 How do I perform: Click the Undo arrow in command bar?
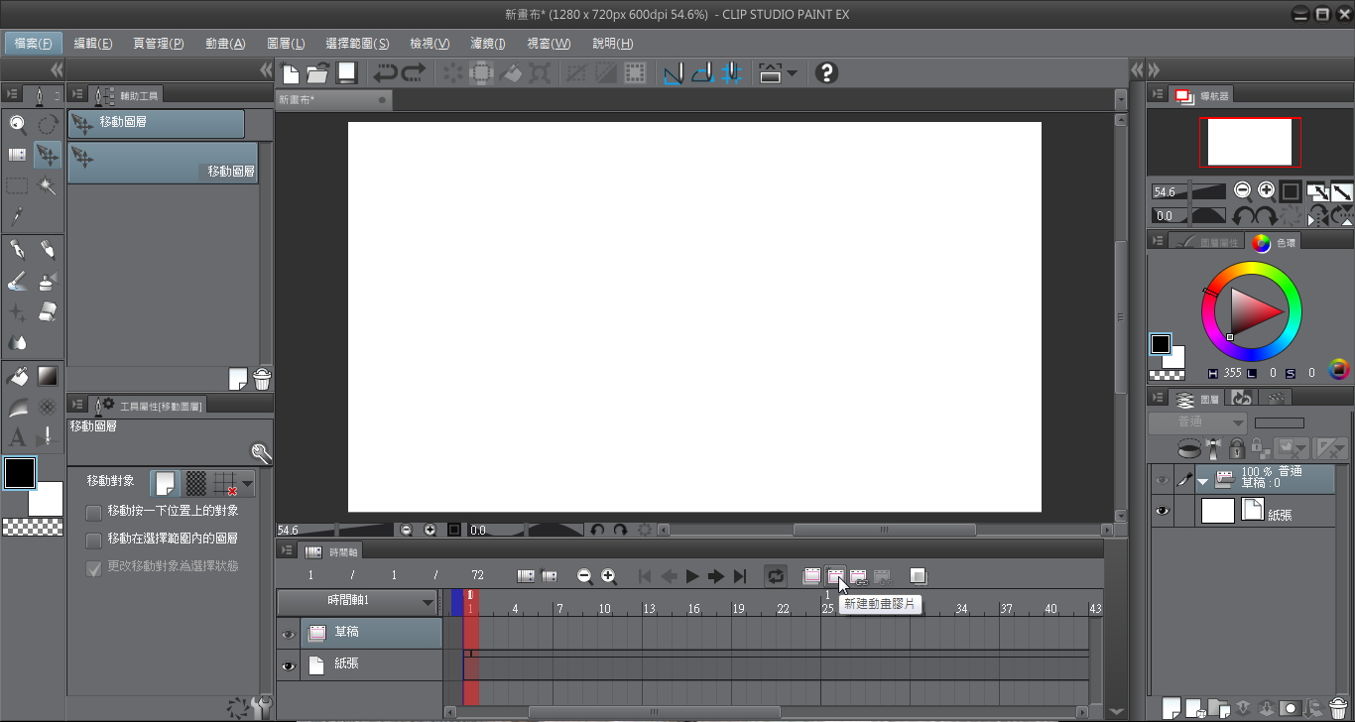385,73
